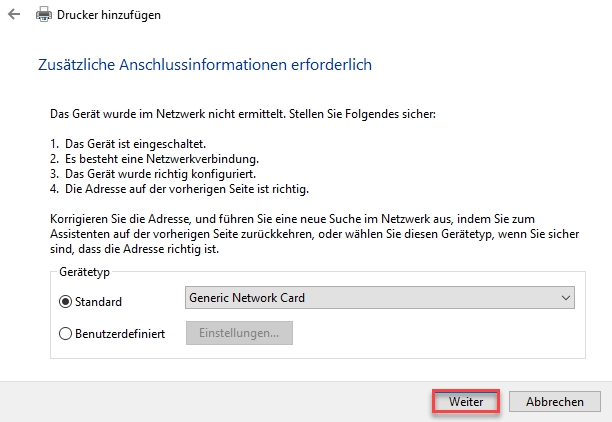This screenshot has width=612, height=422.
Task: Select the Benutzerdefiniert radio button
Action: pyautogui.click(x=66, y=333)
